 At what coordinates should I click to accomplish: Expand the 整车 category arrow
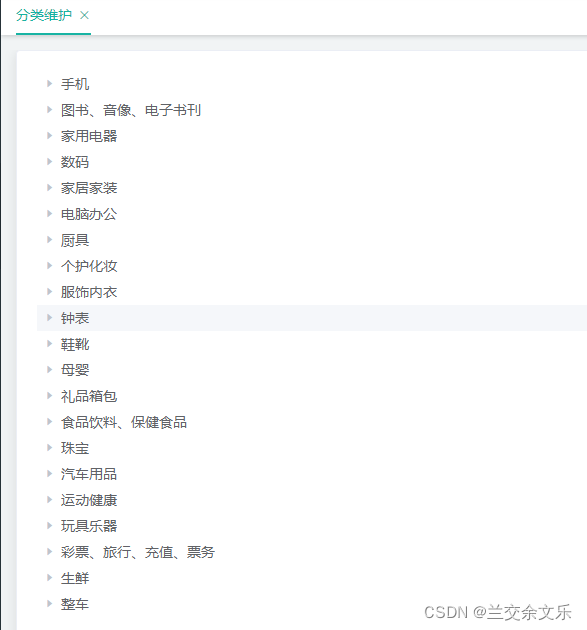pyautogui.click(x=49, y=604)
